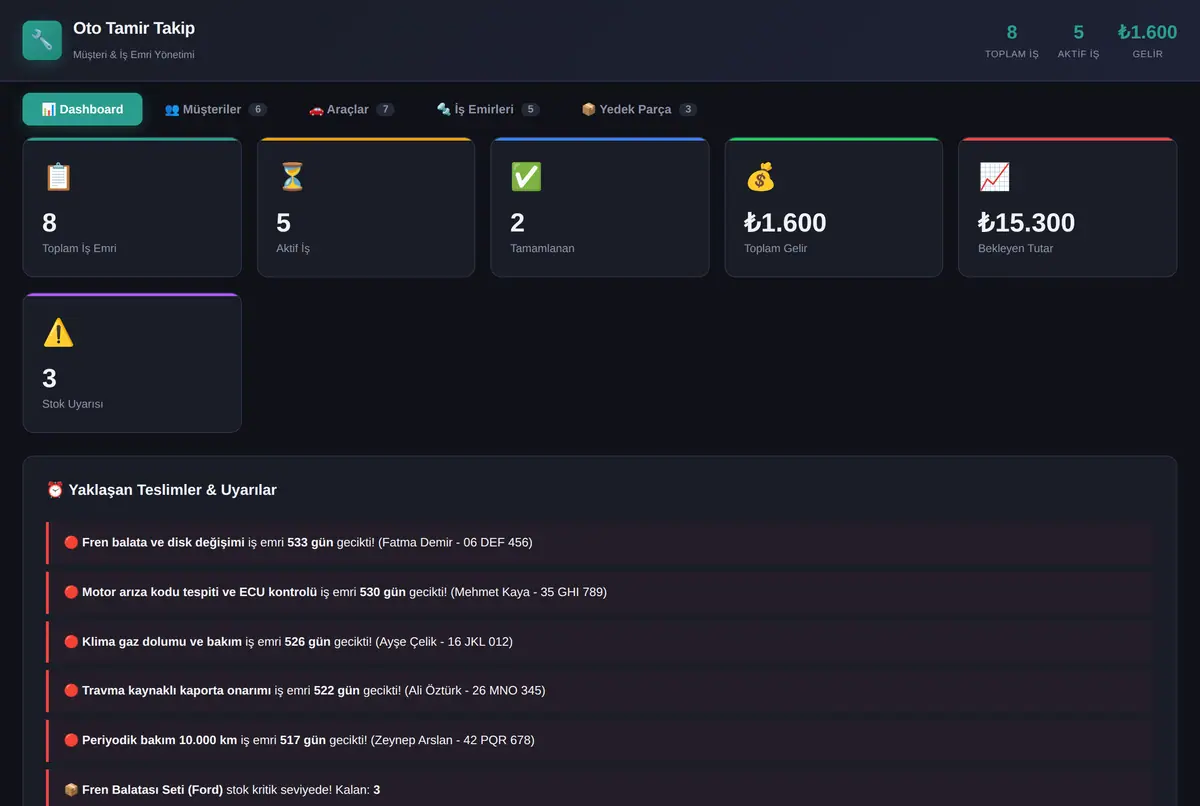Click the Travma kaynaklı kaporta onarımı alert

(599, 691)
